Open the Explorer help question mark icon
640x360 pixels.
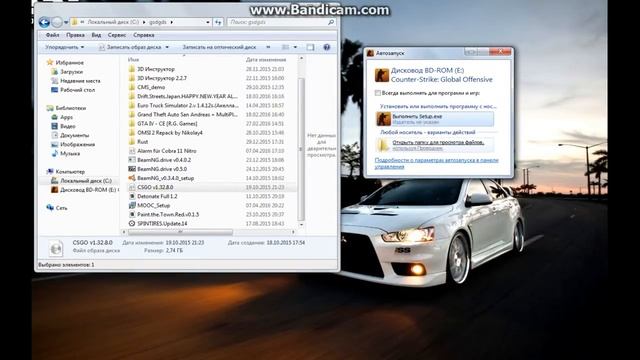coord(327,47)
